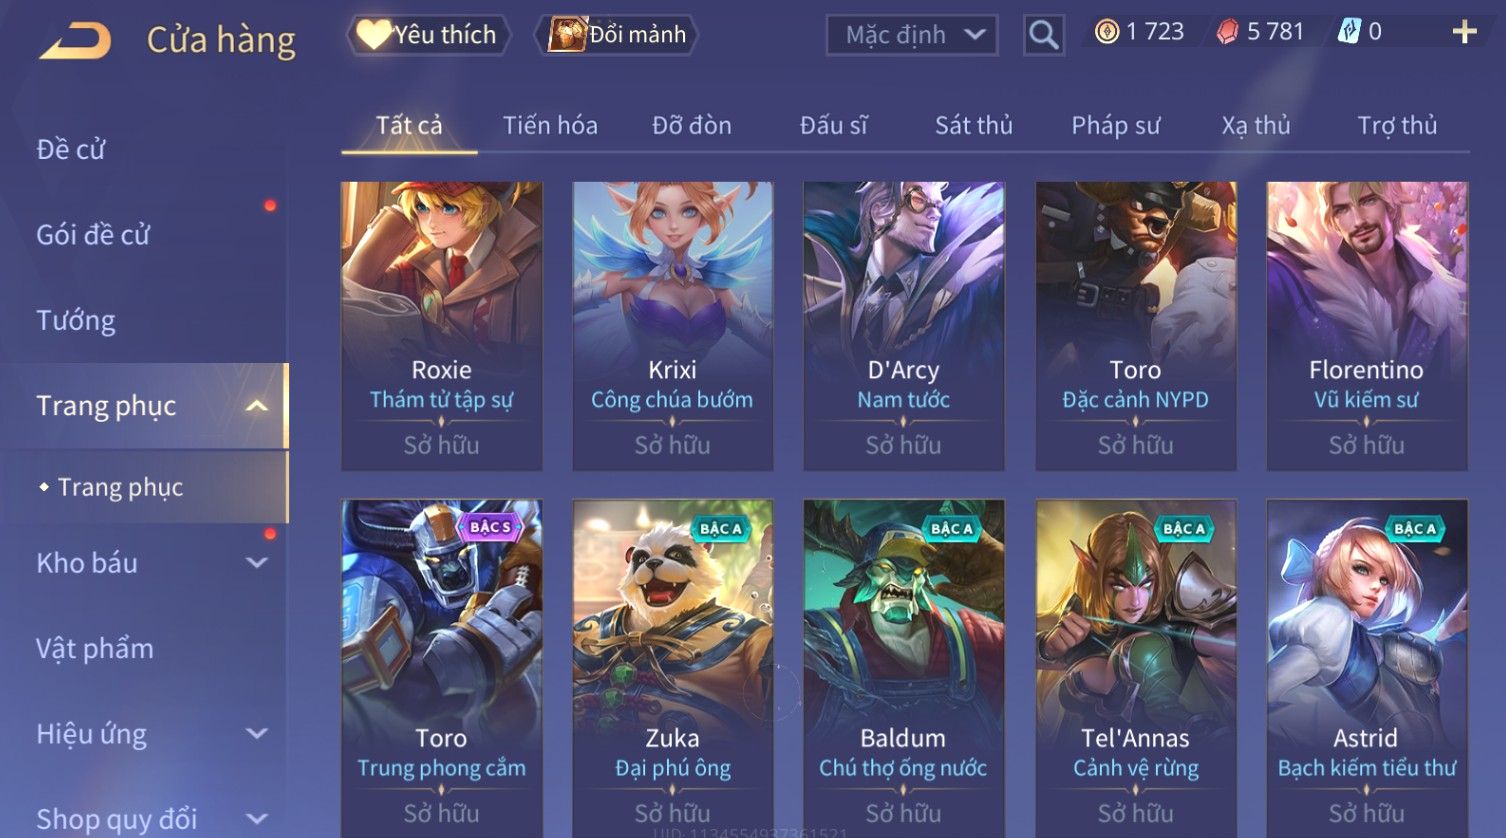Tap the gold coin balance icon
The image size is (1506, 838).
click(1106, 33)
